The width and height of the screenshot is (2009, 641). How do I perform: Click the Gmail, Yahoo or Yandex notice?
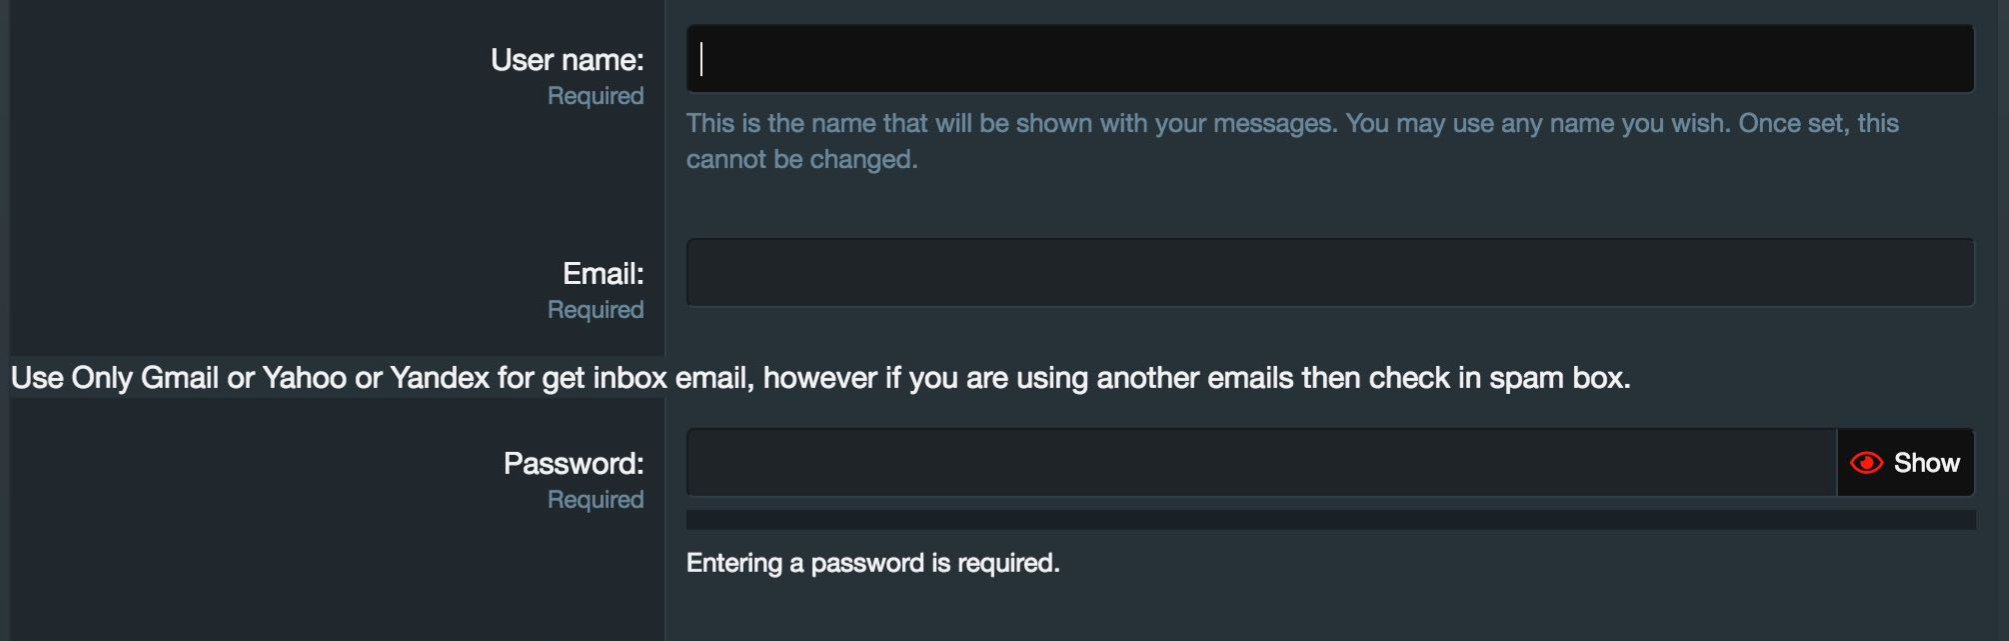[x=820, y=378]
